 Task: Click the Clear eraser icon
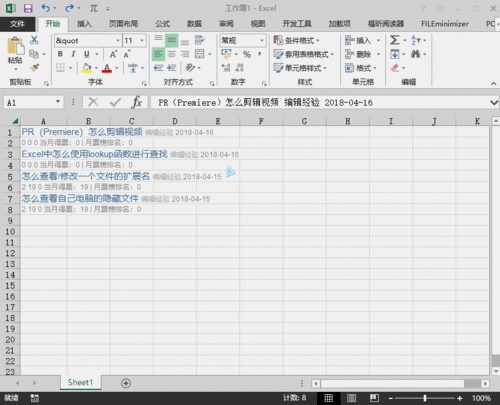point(395,68)
